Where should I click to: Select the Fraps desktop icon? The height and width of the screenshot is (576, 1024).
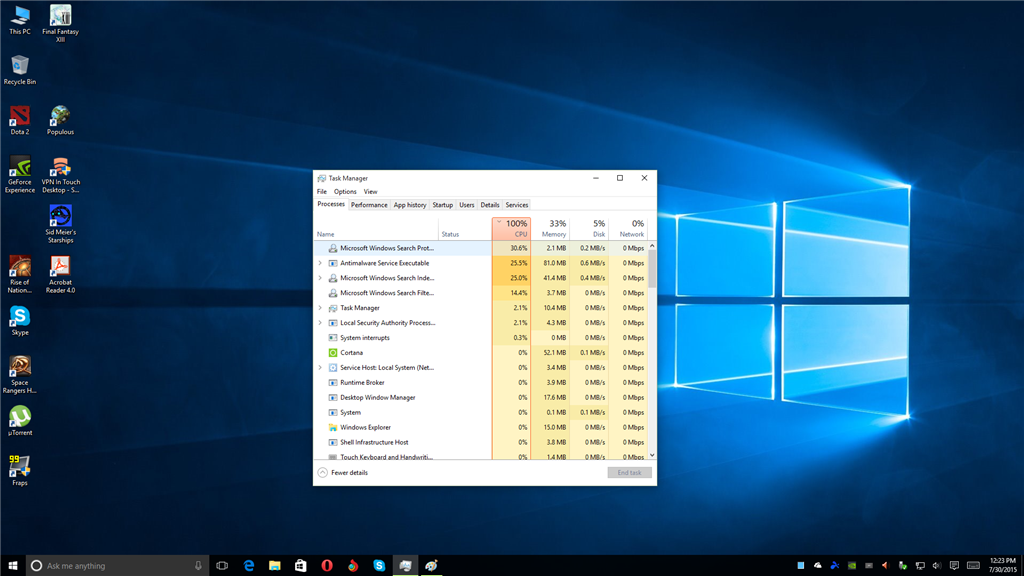click(x=20, y=468)
